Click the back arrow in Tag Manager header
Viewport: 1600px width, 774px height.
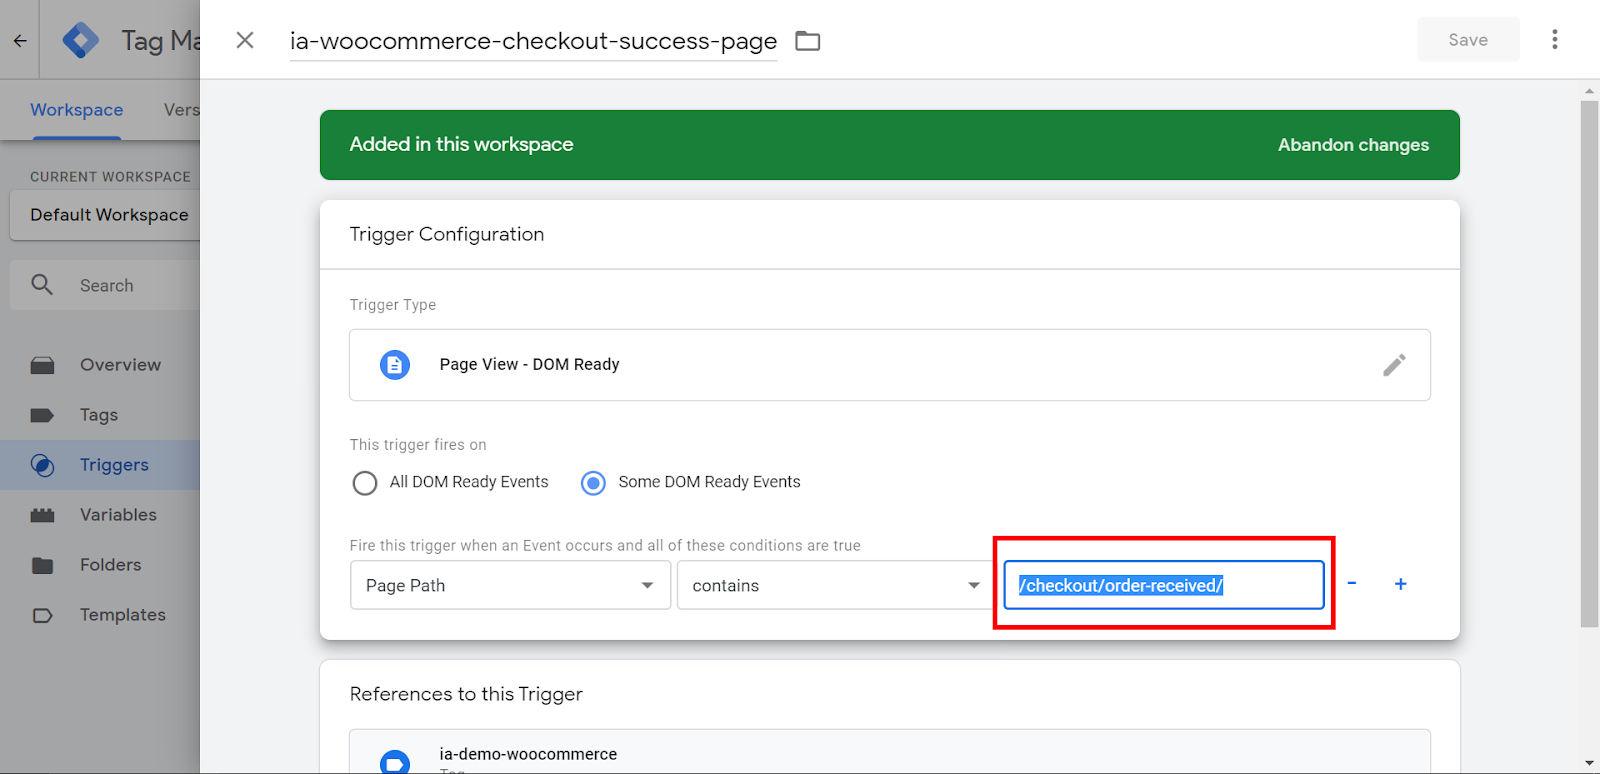[x=20, y=41]
